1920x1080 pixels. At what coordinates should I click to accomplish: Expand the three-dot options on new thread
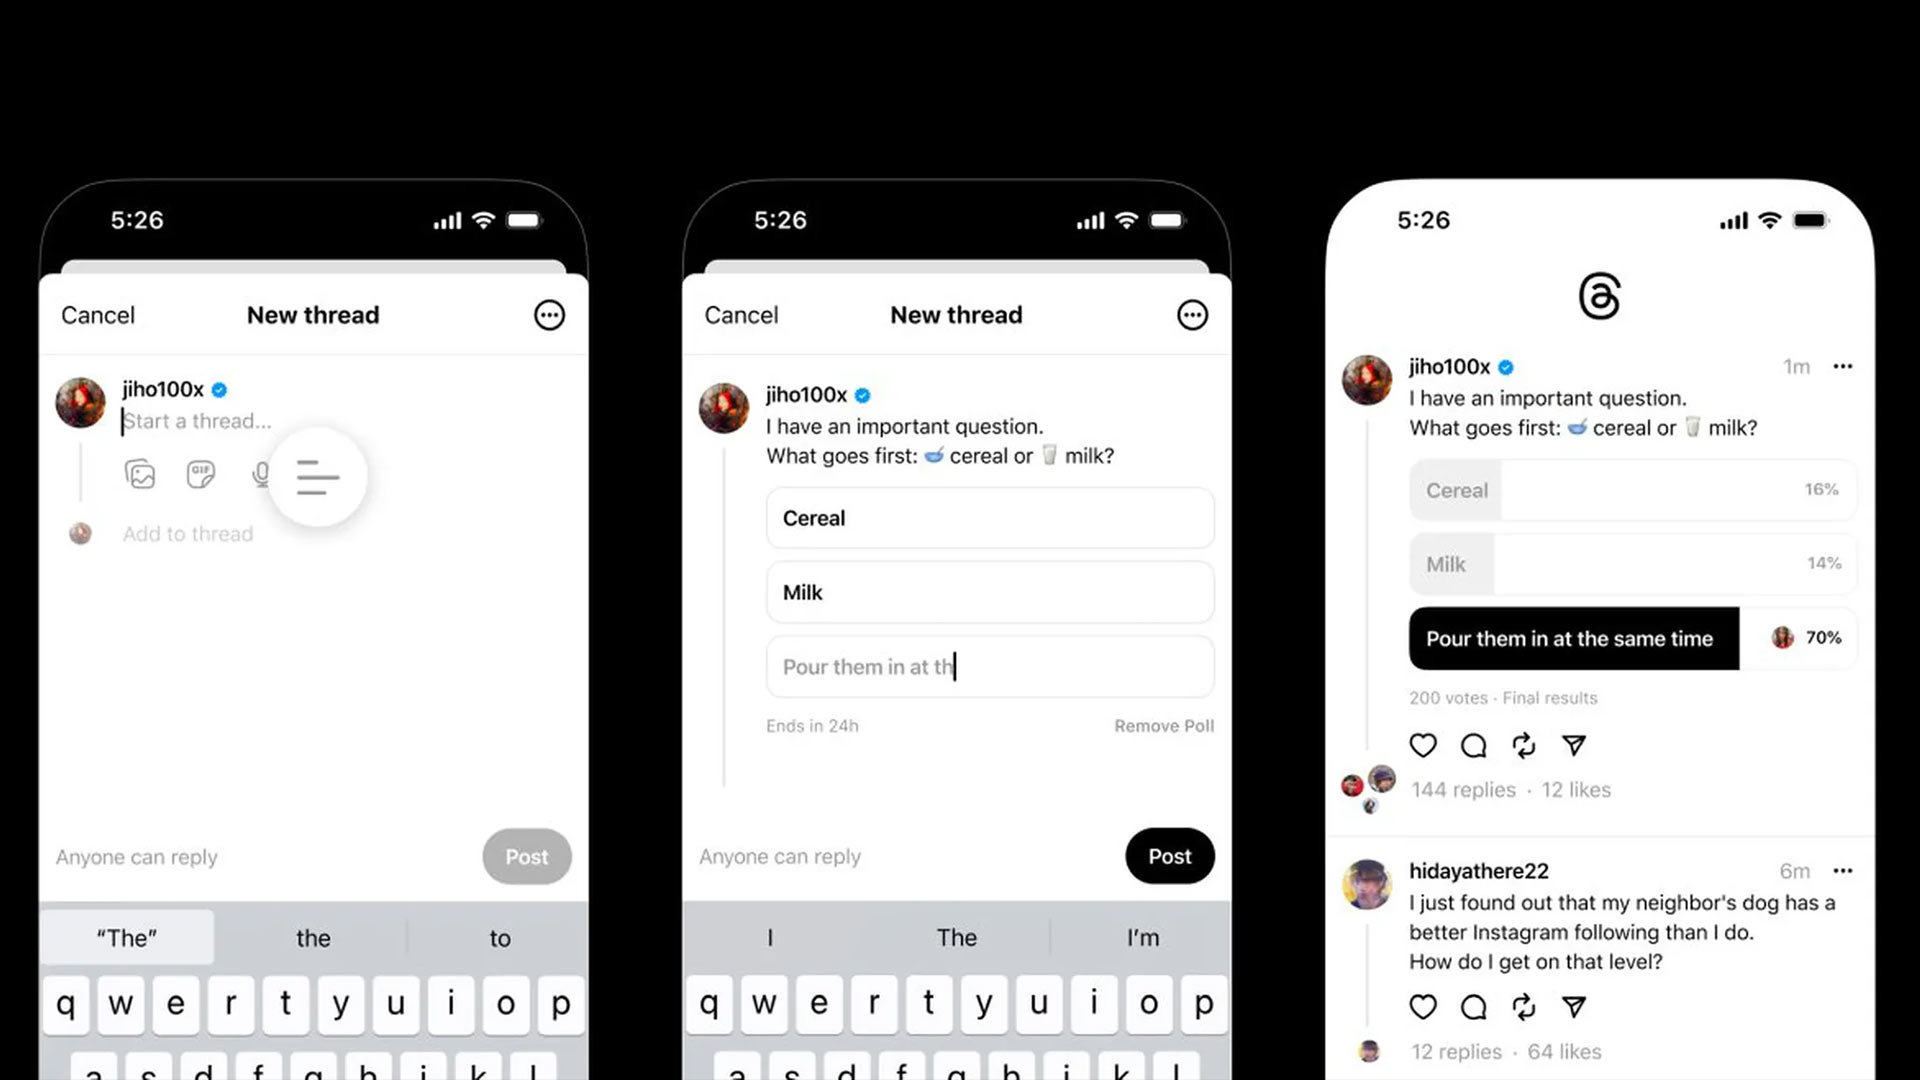pyautogui.click(x=549, y=314)
